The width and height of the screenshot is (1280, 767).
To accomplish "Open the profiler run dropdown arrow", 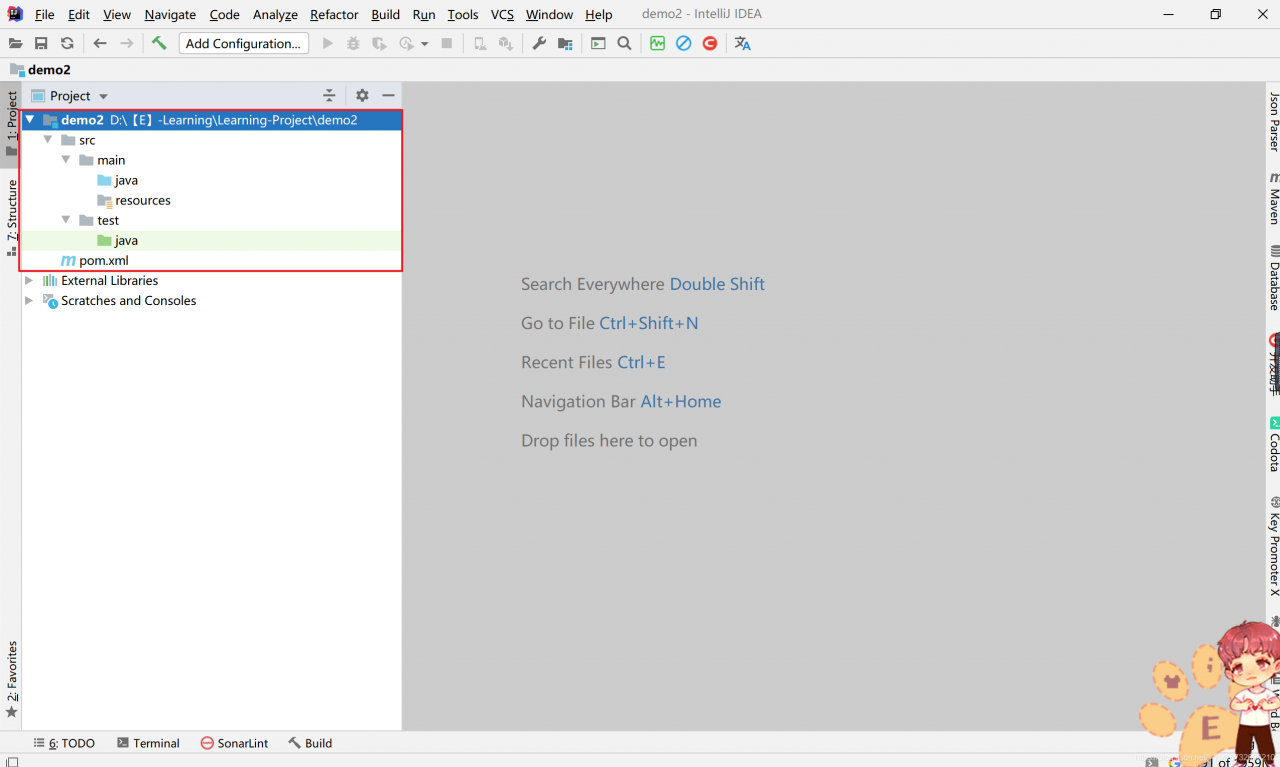I will click(424, 44).
